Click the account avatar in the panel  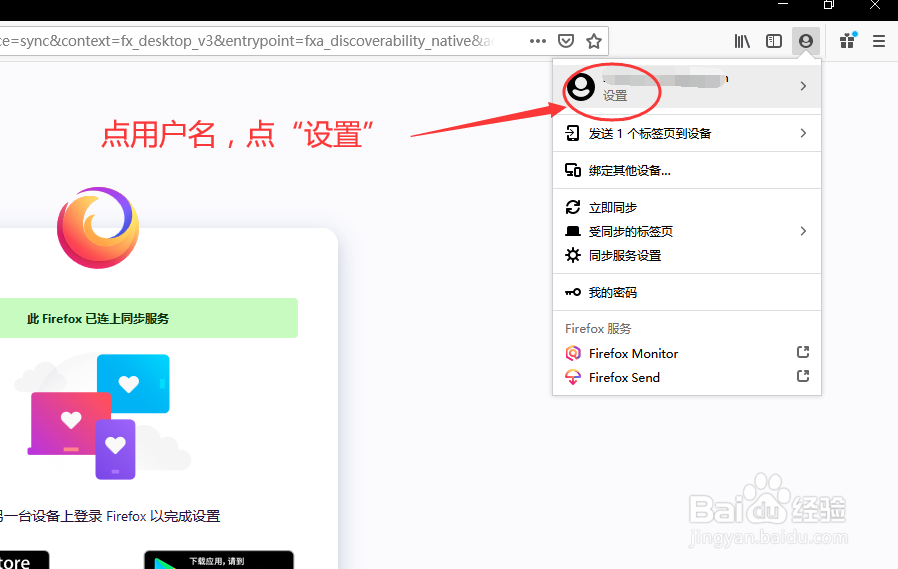581,86
